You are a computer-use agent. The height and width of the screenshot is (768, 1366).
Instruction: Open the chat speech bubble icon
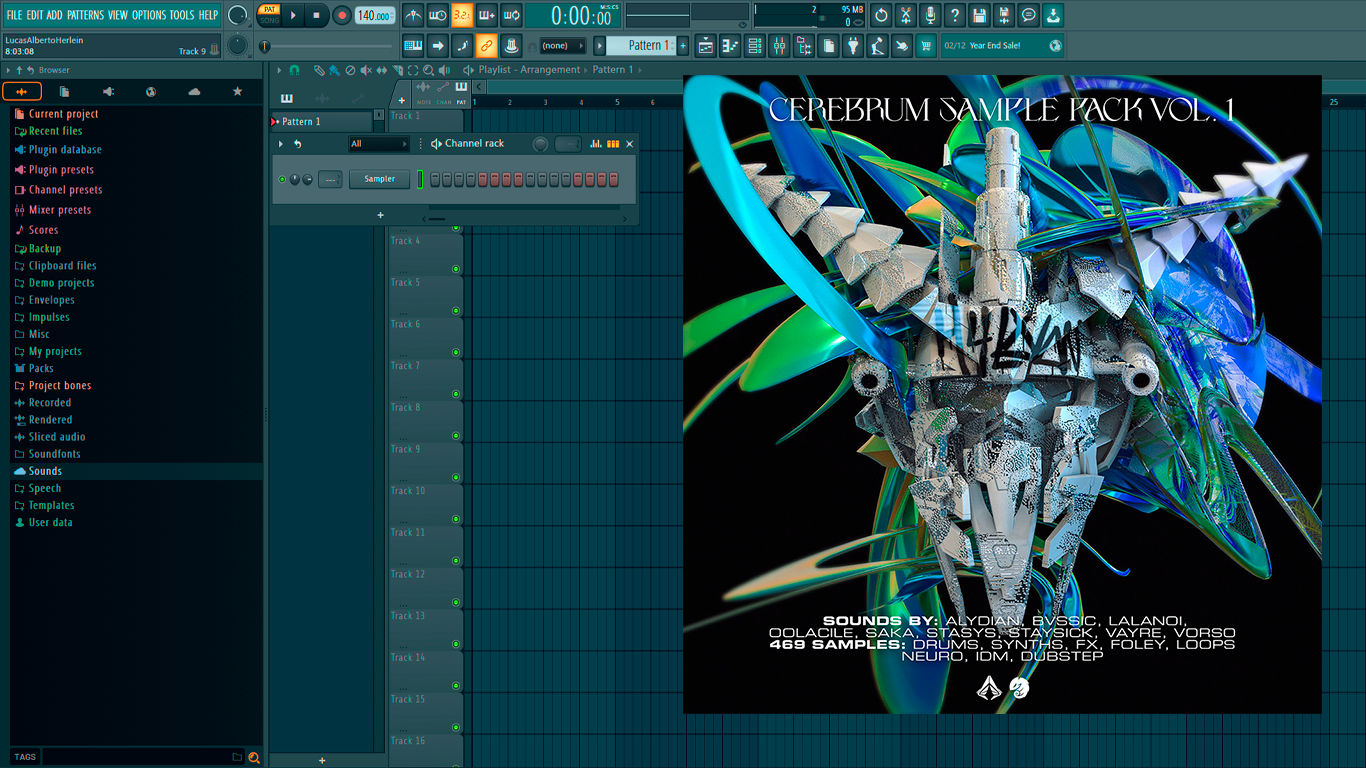(1028, 16)
